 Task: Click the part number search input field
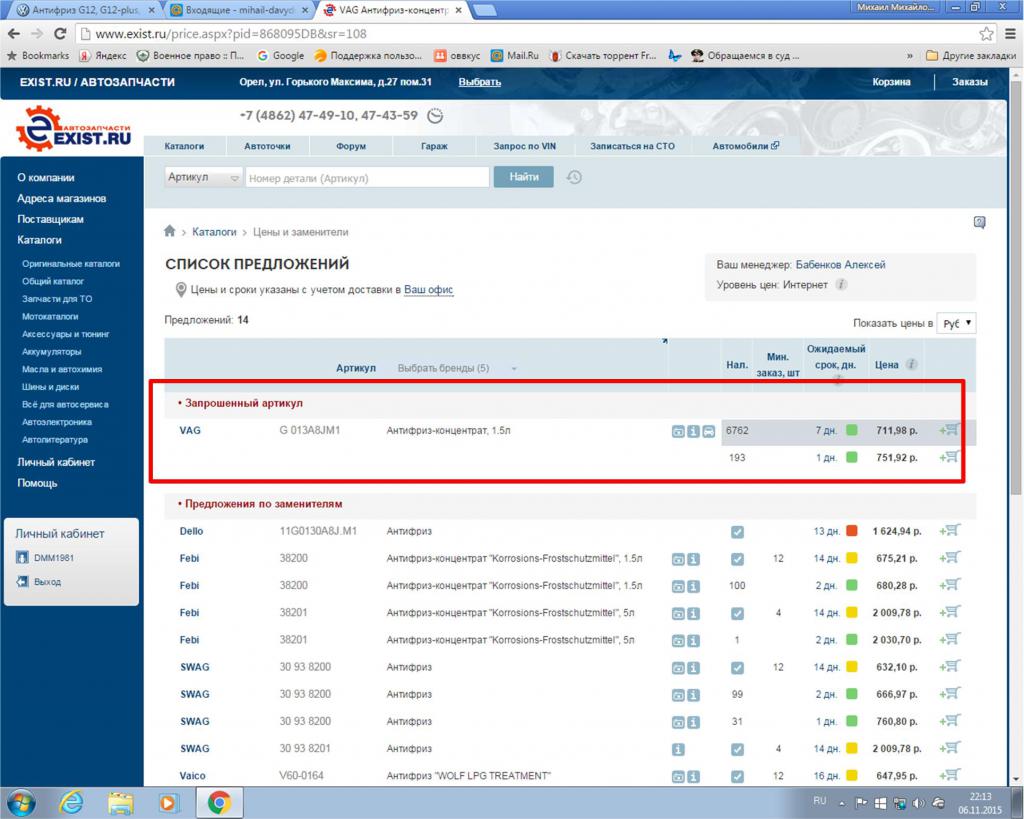(x=367, y=178)
